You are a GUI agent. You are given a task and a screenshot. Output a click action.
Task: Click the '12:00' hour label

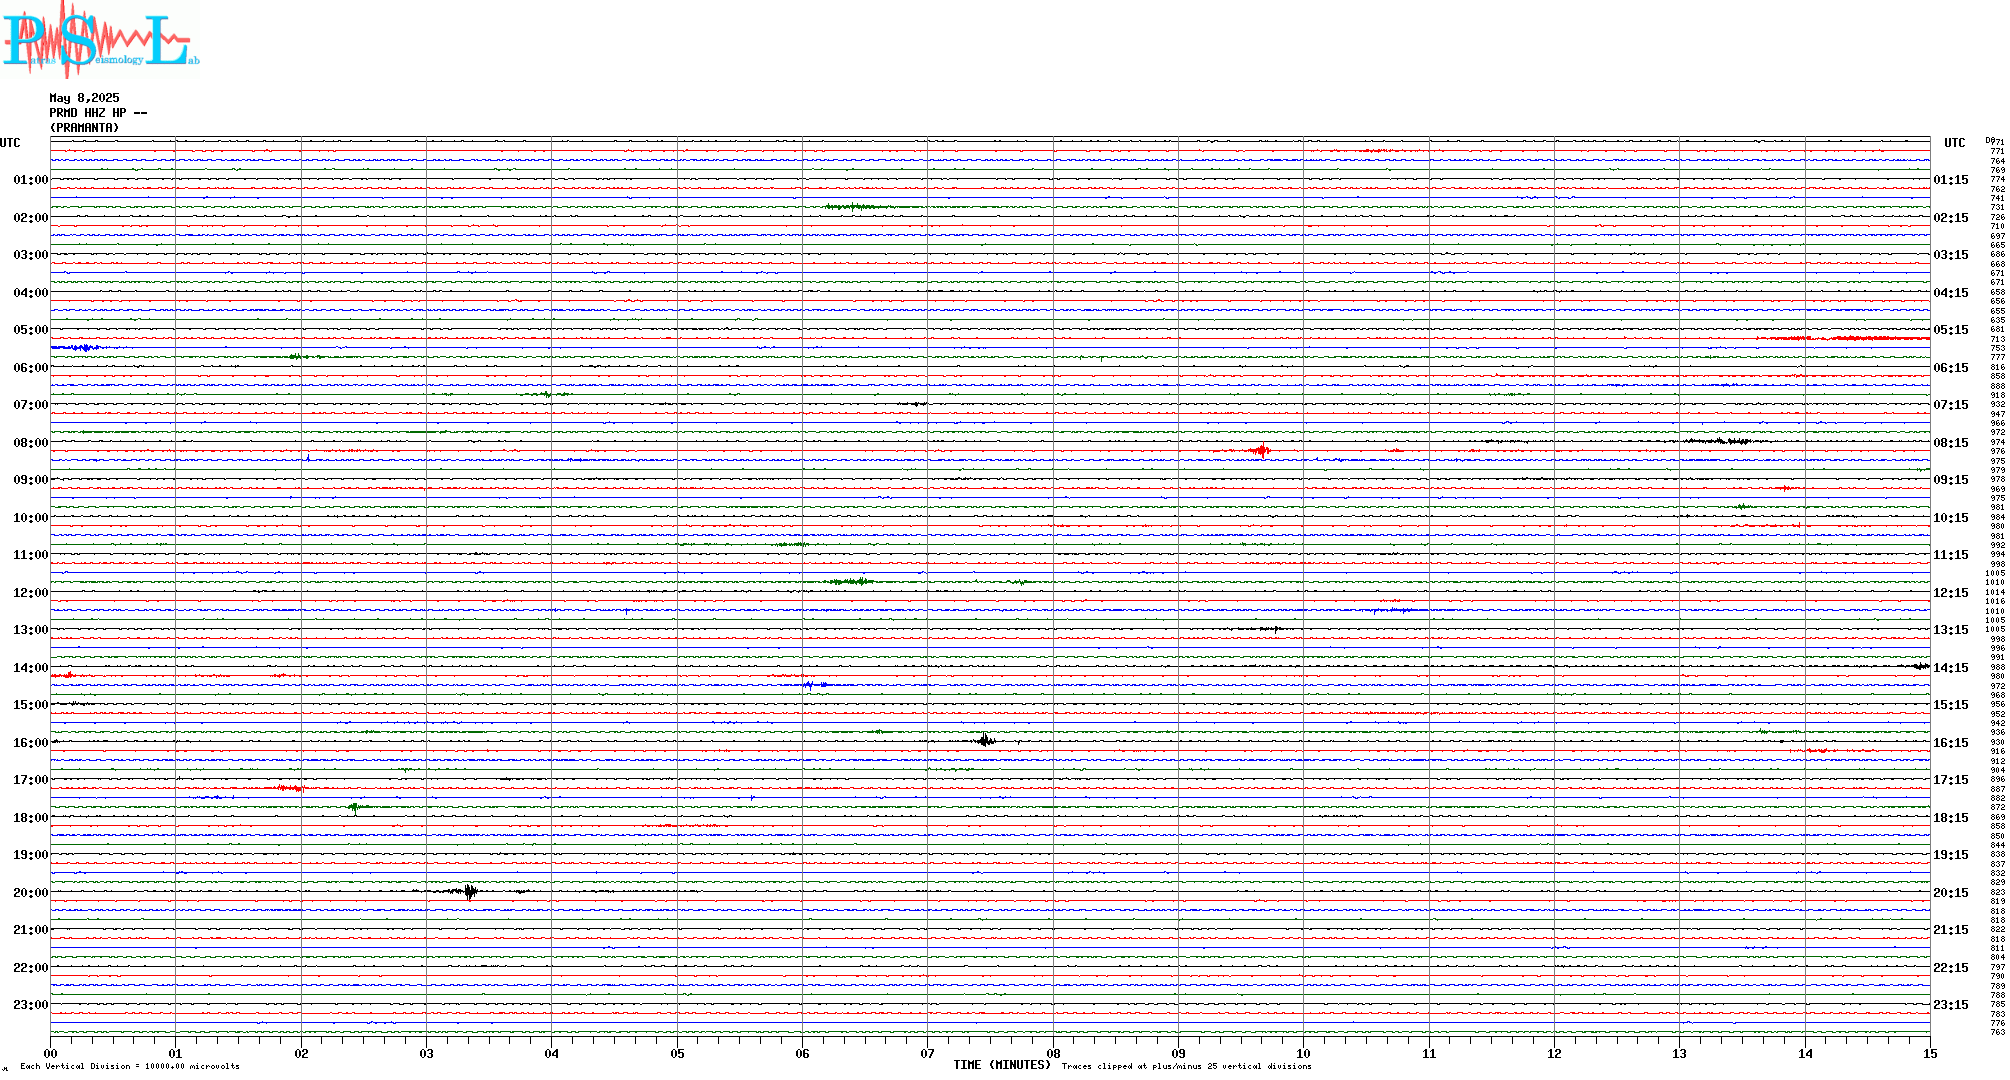pyautogui.click(x=30, y=593)
